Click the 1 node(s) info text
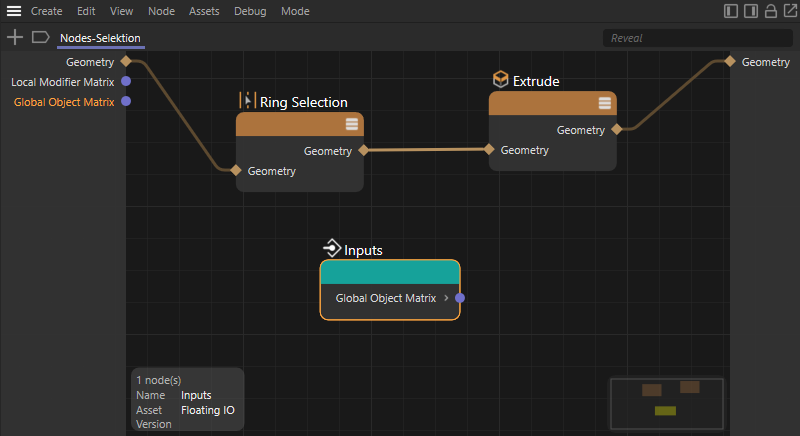 [x=159, y=380]
